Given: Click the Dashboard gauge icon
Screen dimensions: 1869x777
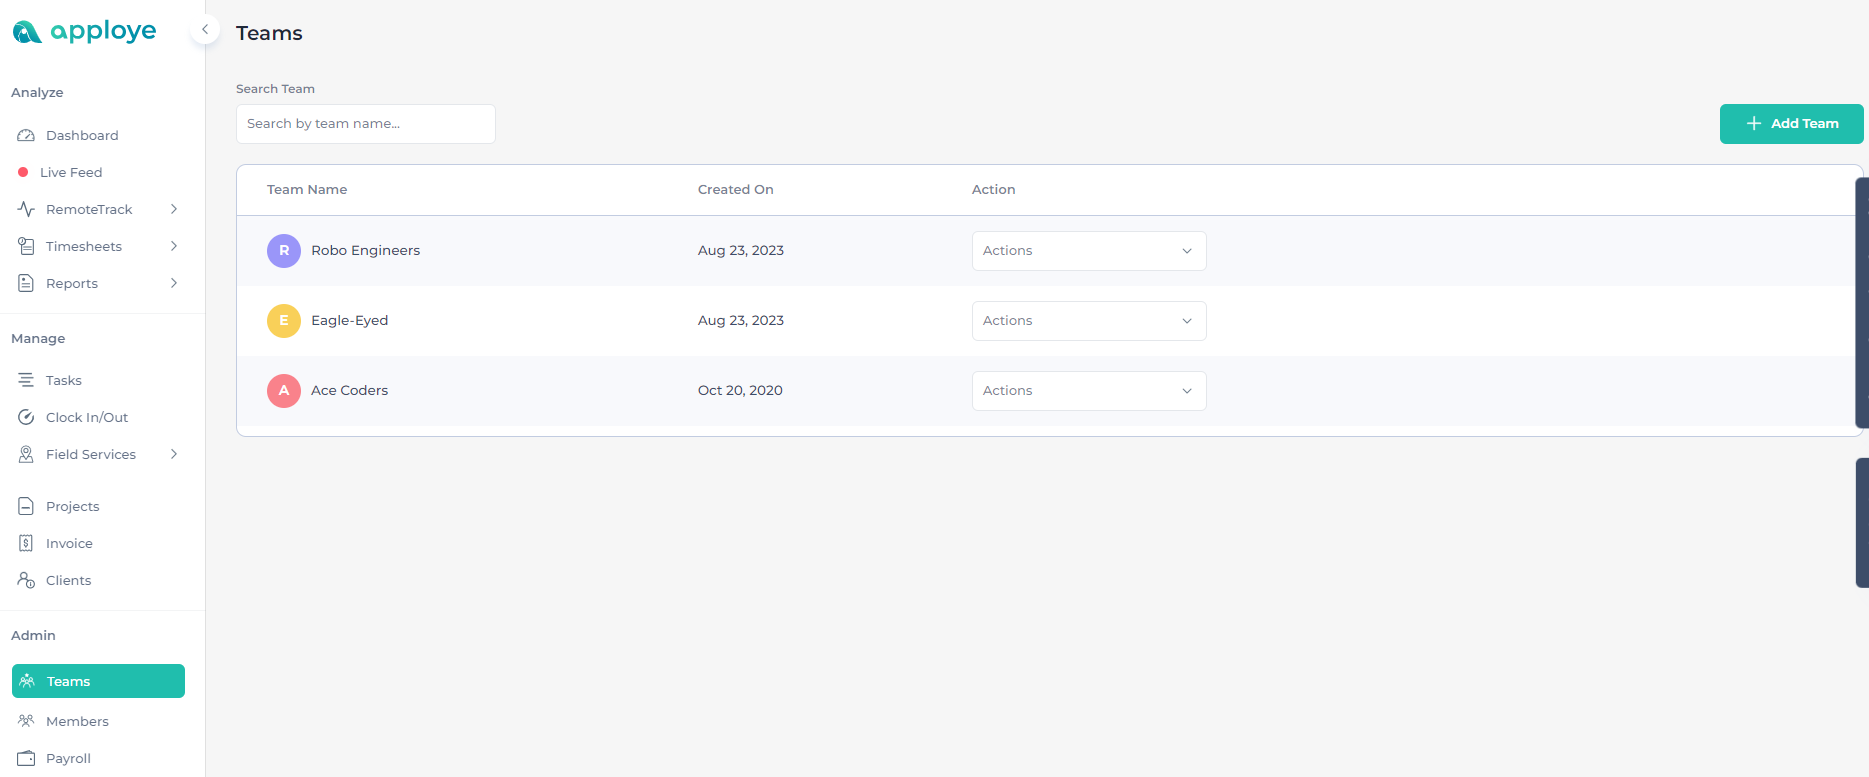Looking at the screenshot, I should tap(26, 135).
